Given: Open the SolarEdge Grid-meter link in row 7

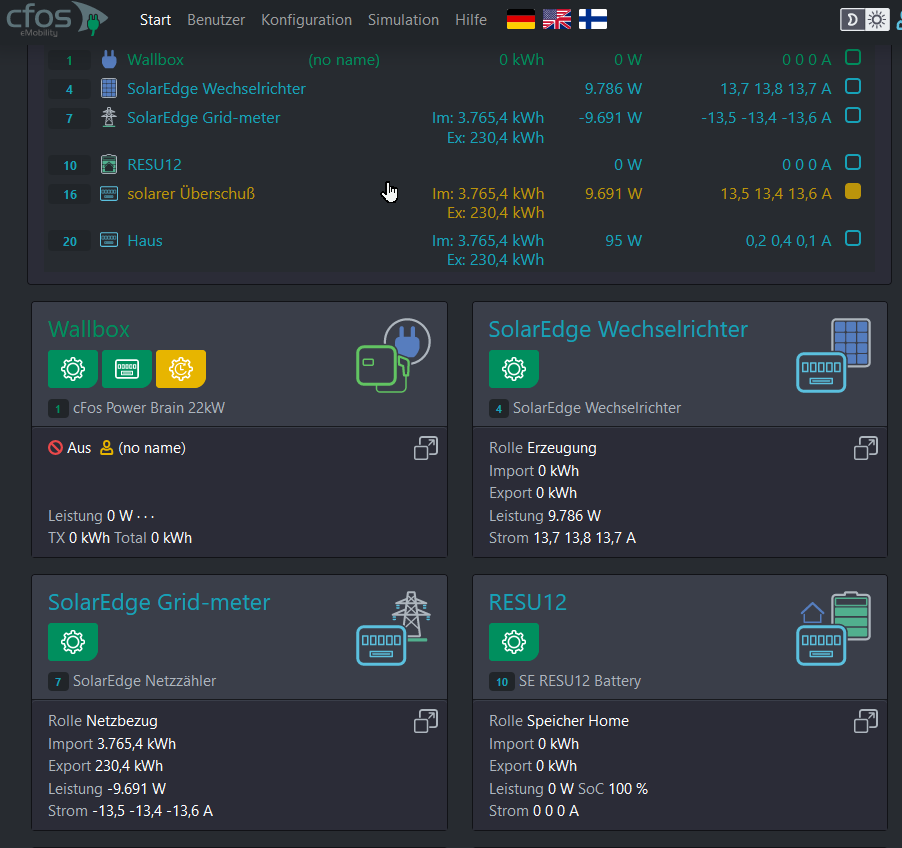Looking at the screenshot, I should pos(204,117).
